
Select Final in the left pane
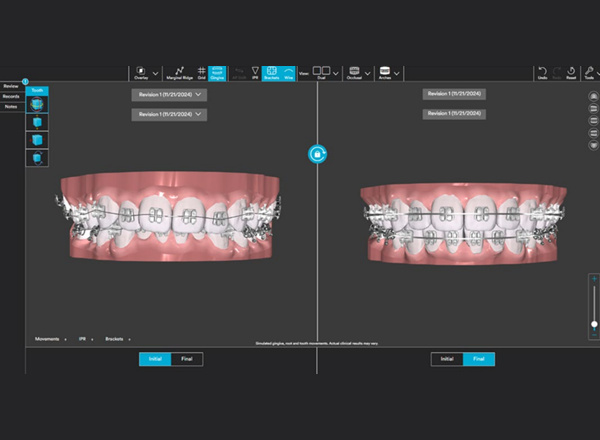click(x=187, y=359)
